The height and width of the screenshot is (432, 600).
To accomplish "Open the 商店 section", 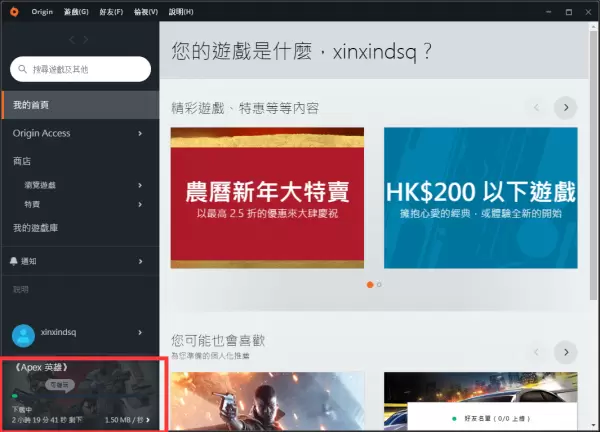I will 22,161.
